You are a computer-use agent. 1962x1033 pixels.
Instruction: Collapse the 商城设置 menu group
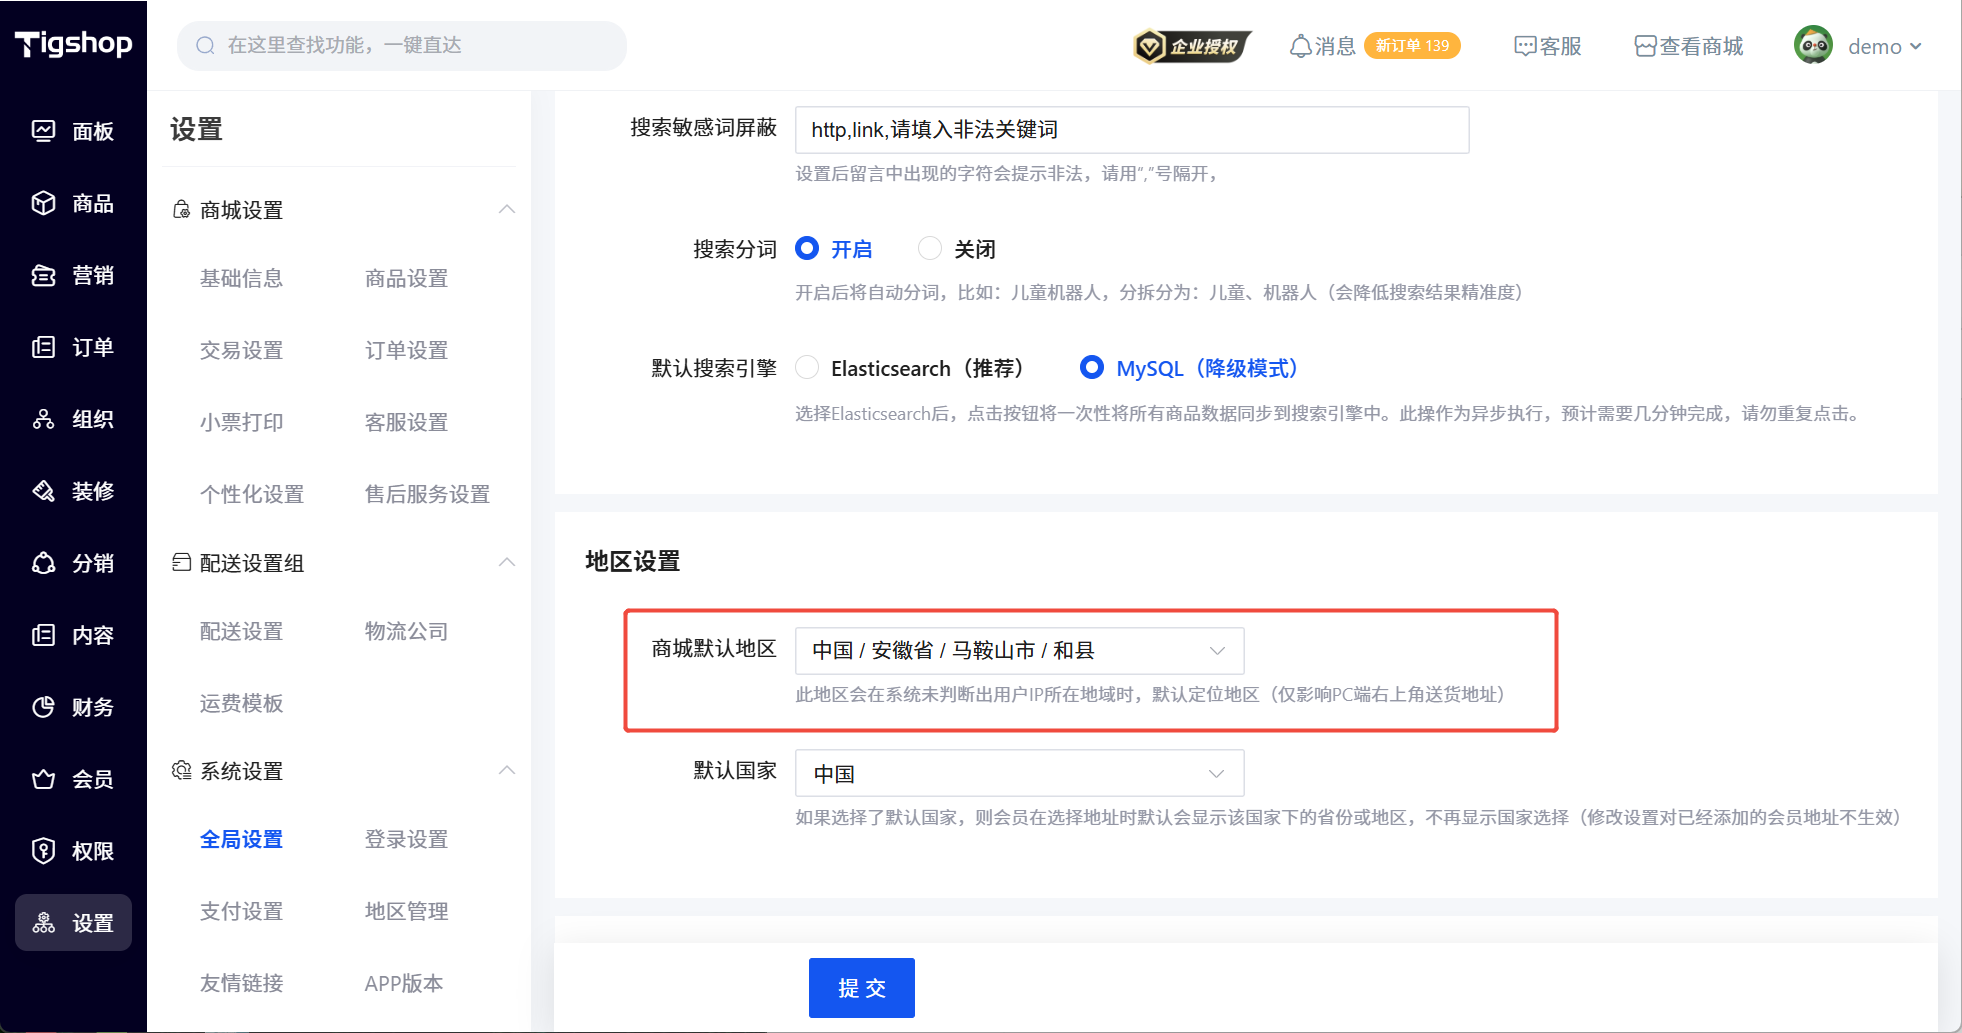pos(507,209)
